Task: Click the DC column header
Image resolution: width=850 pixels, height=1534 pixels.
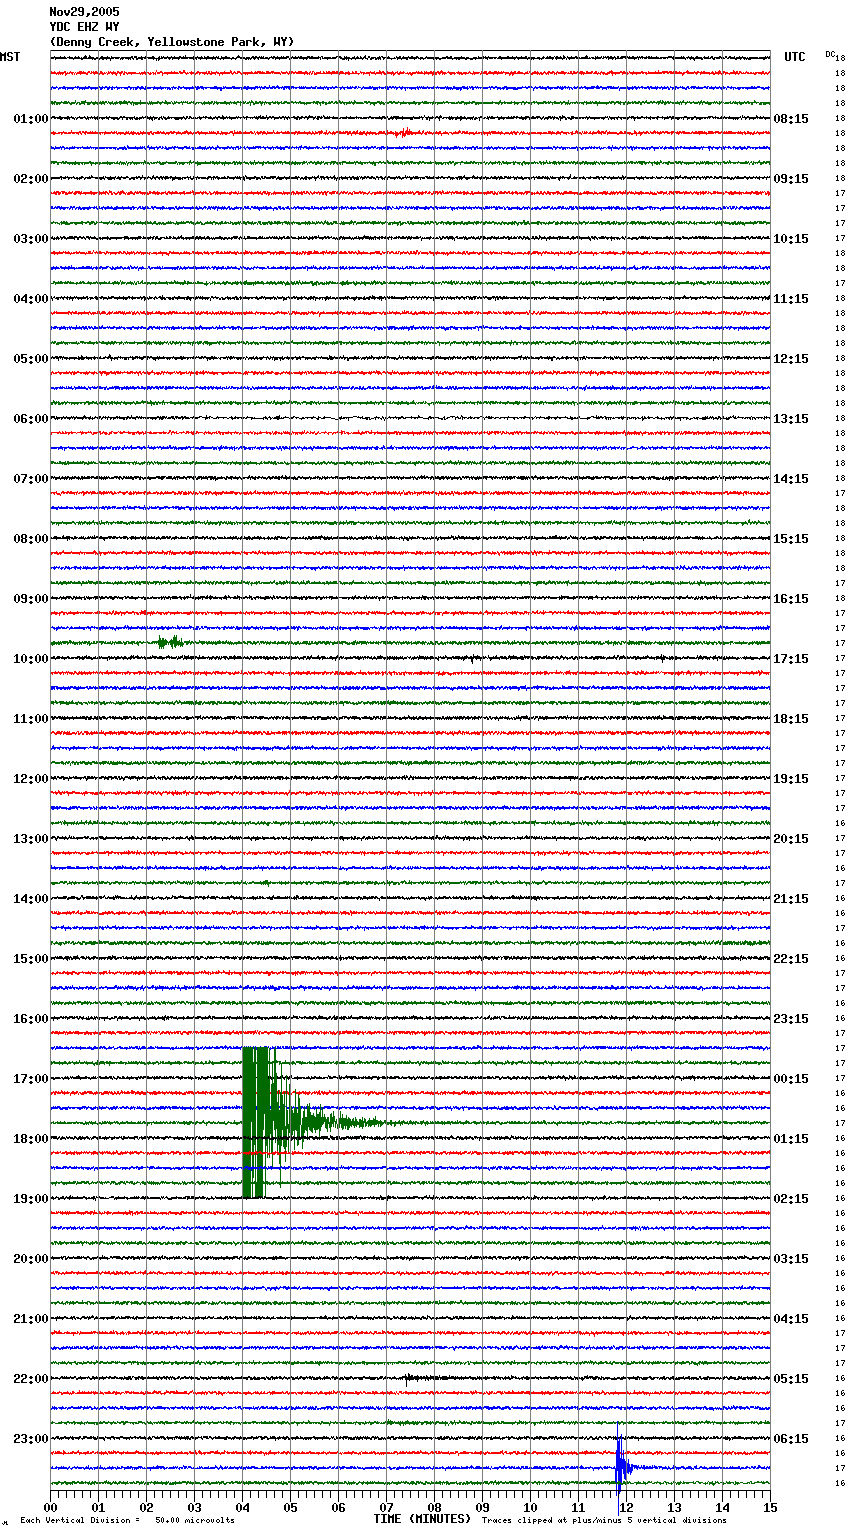Action: pos(830,54)
